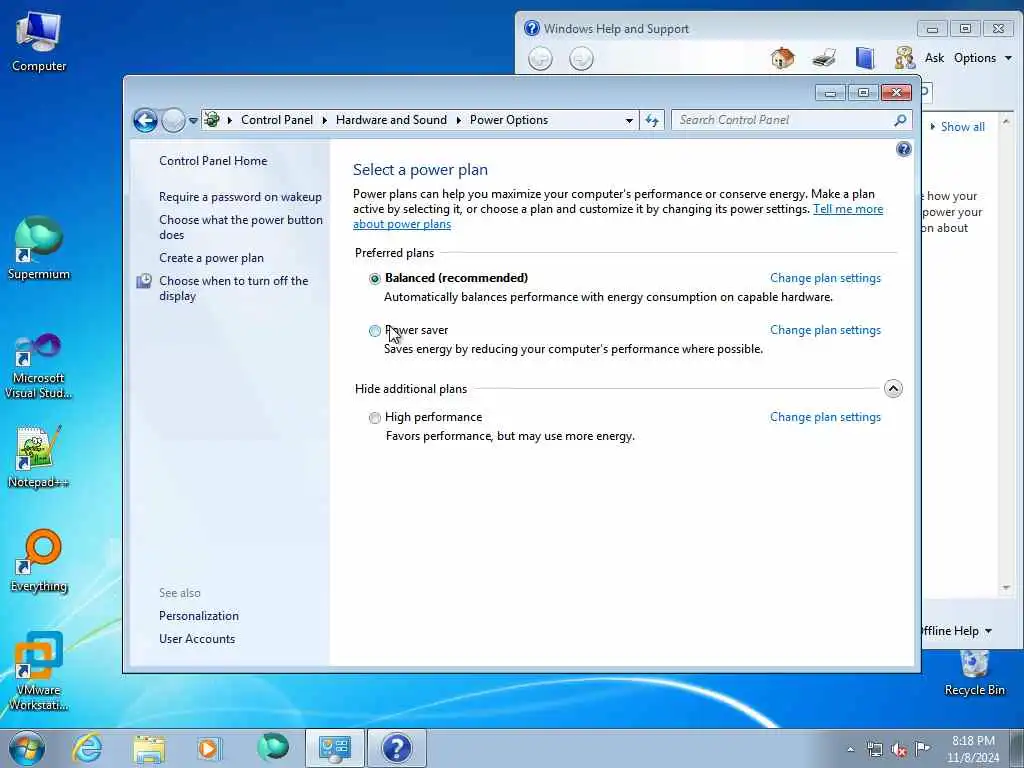Screen dimensions: 1024x768
Task: Select Power Options breadcrumb
Action: point(509,120)
